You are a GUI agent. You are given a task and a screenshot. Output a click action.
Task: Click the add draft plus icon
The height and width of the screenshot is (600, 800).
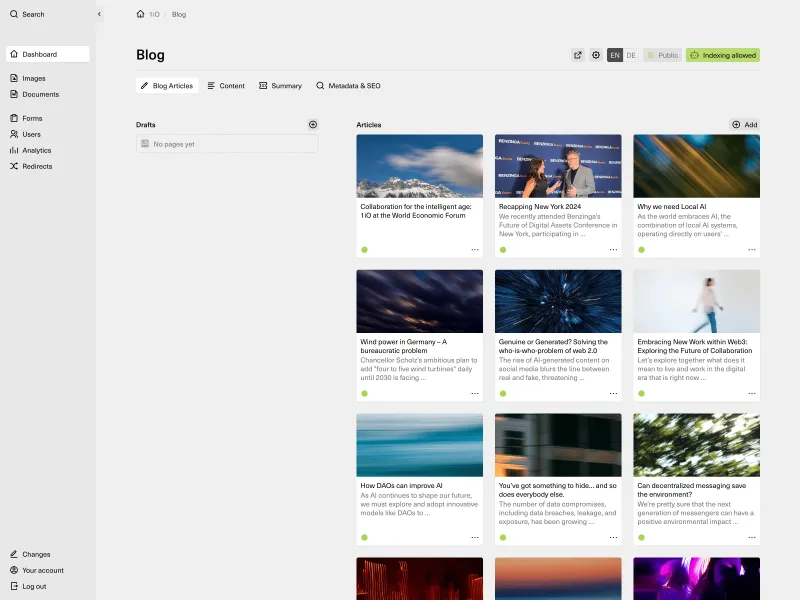tap(312, 124)
